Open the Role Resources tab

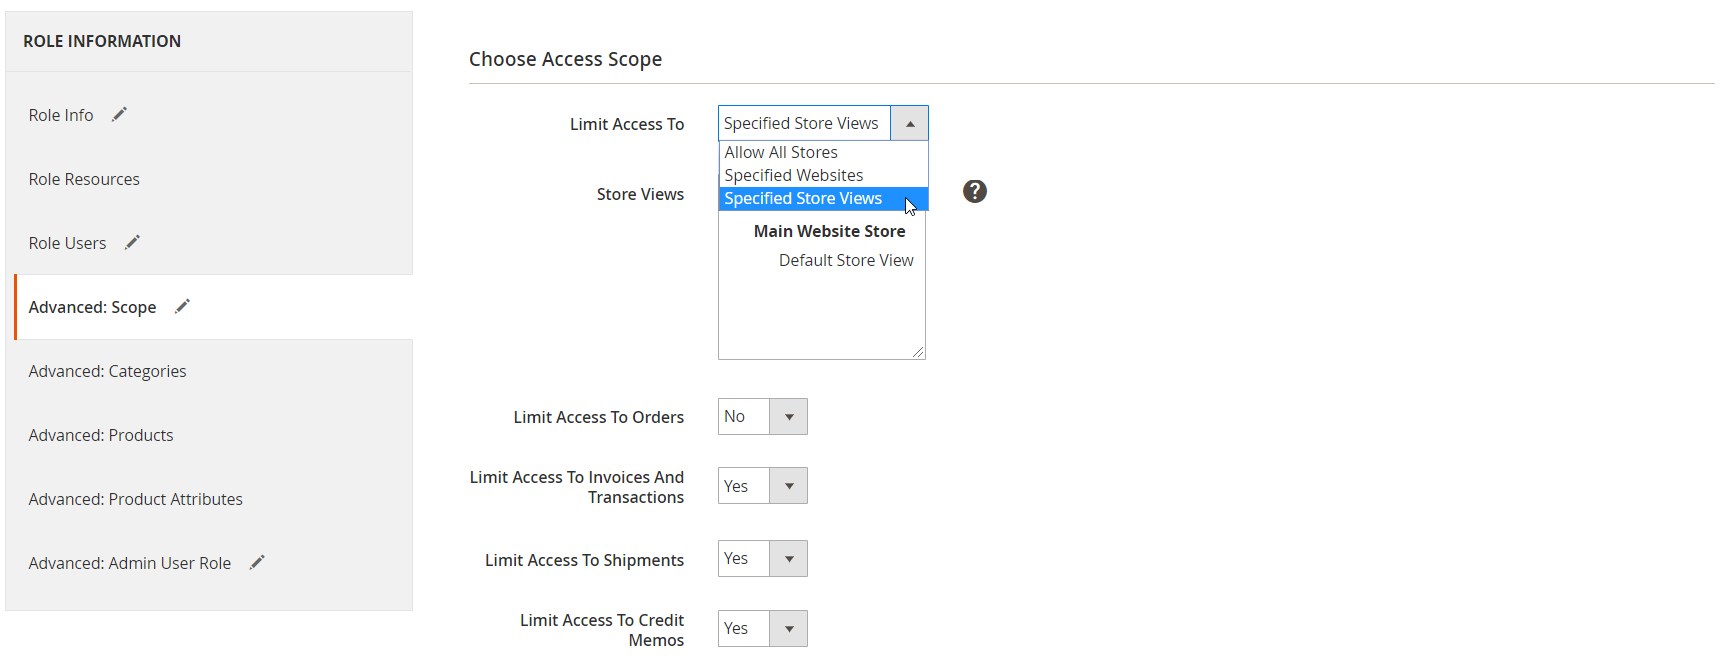84,179
